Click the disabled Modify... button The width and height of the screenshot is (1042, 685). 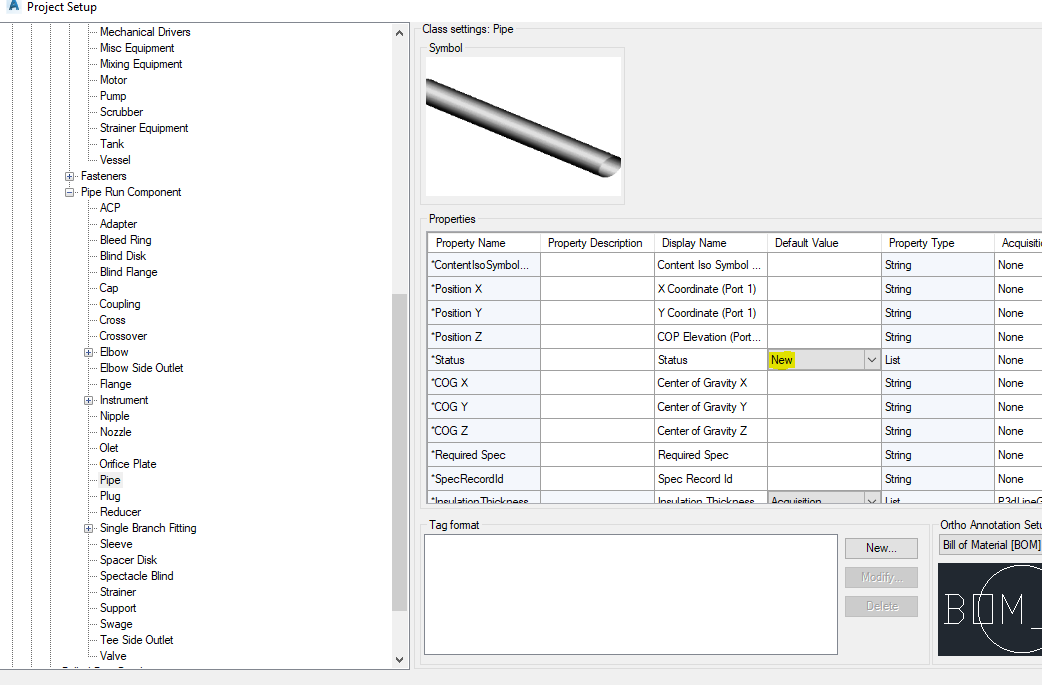click(x=881, y=577)
